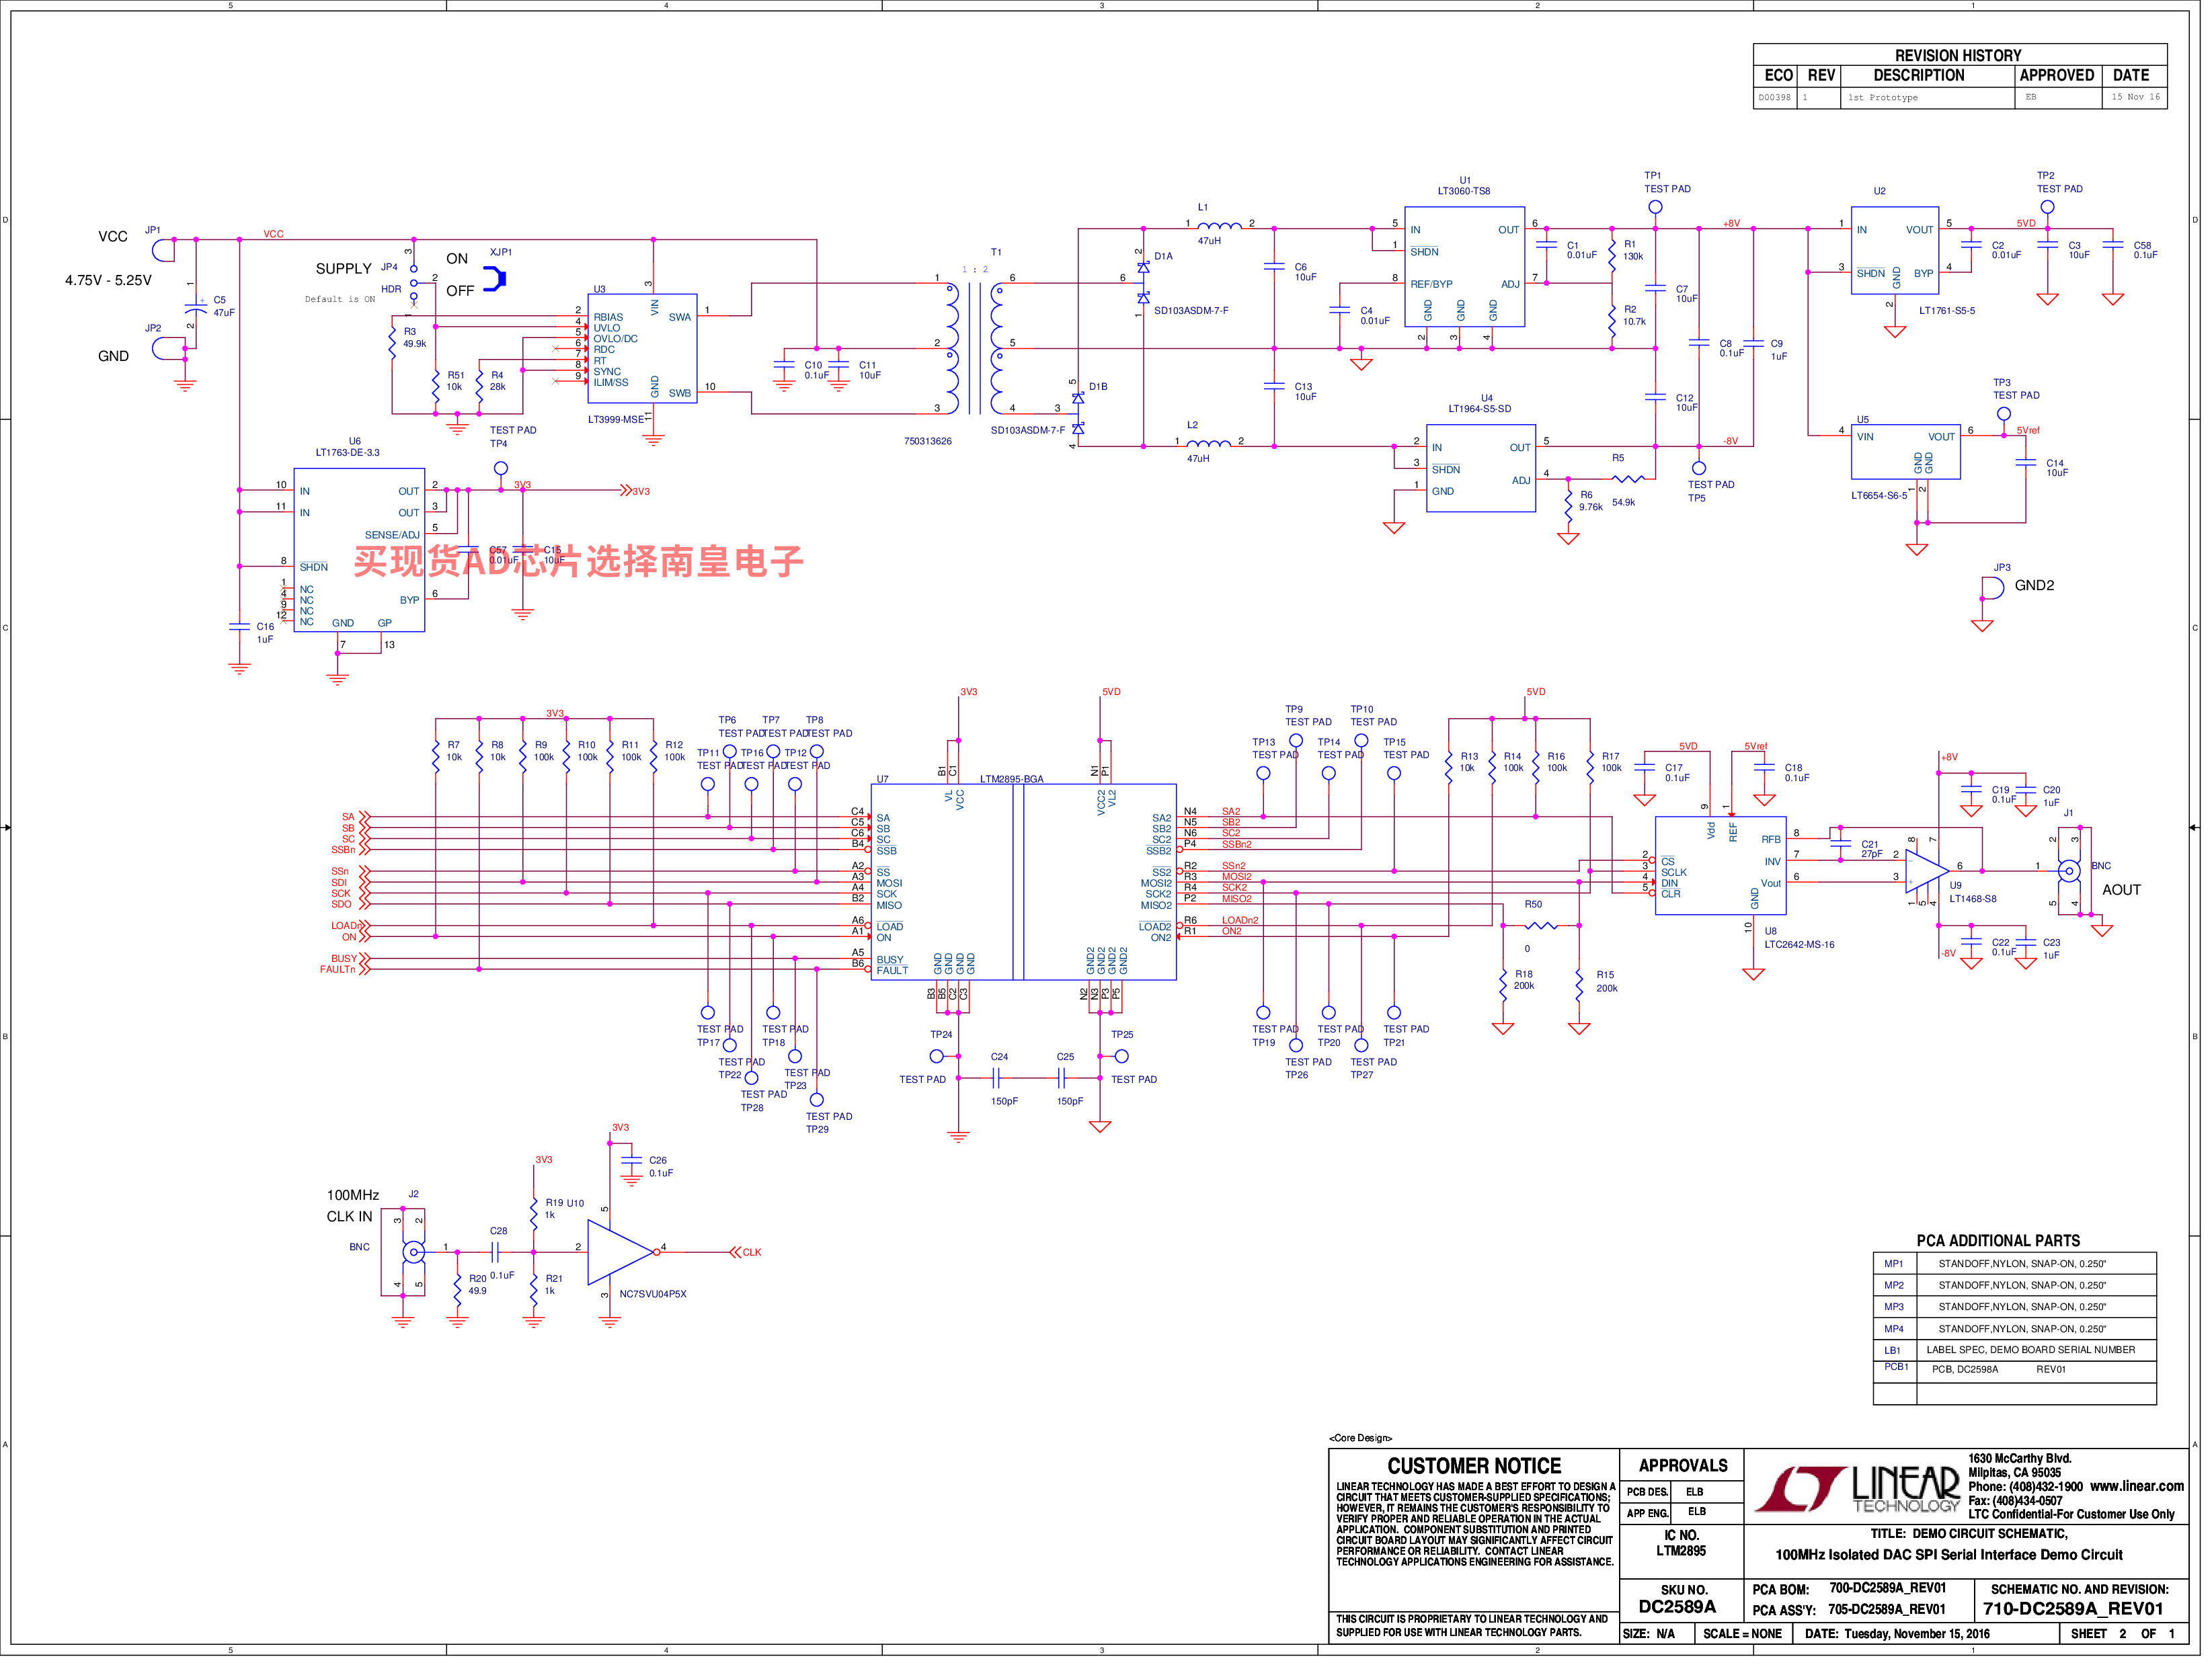Click the SUPPLY jumper label
Image resolution: width=2212 pixels, height=1667 pixels.
coord(345,270)
